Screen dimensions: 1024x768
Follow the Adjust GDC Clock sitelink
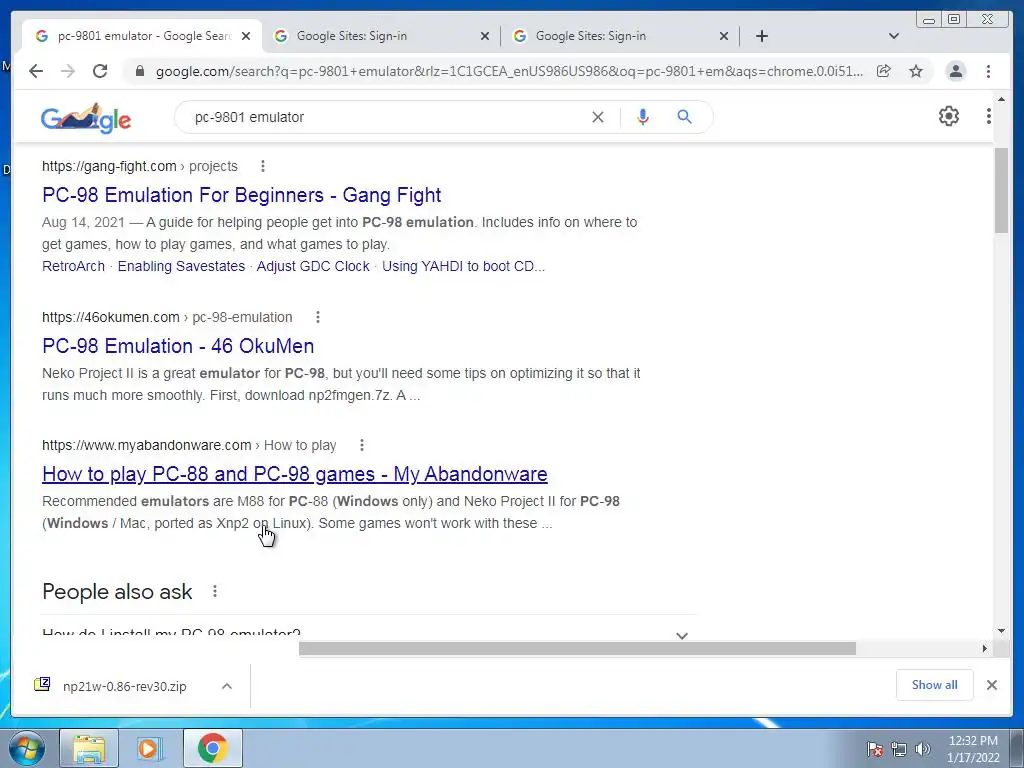pos(313,266)
